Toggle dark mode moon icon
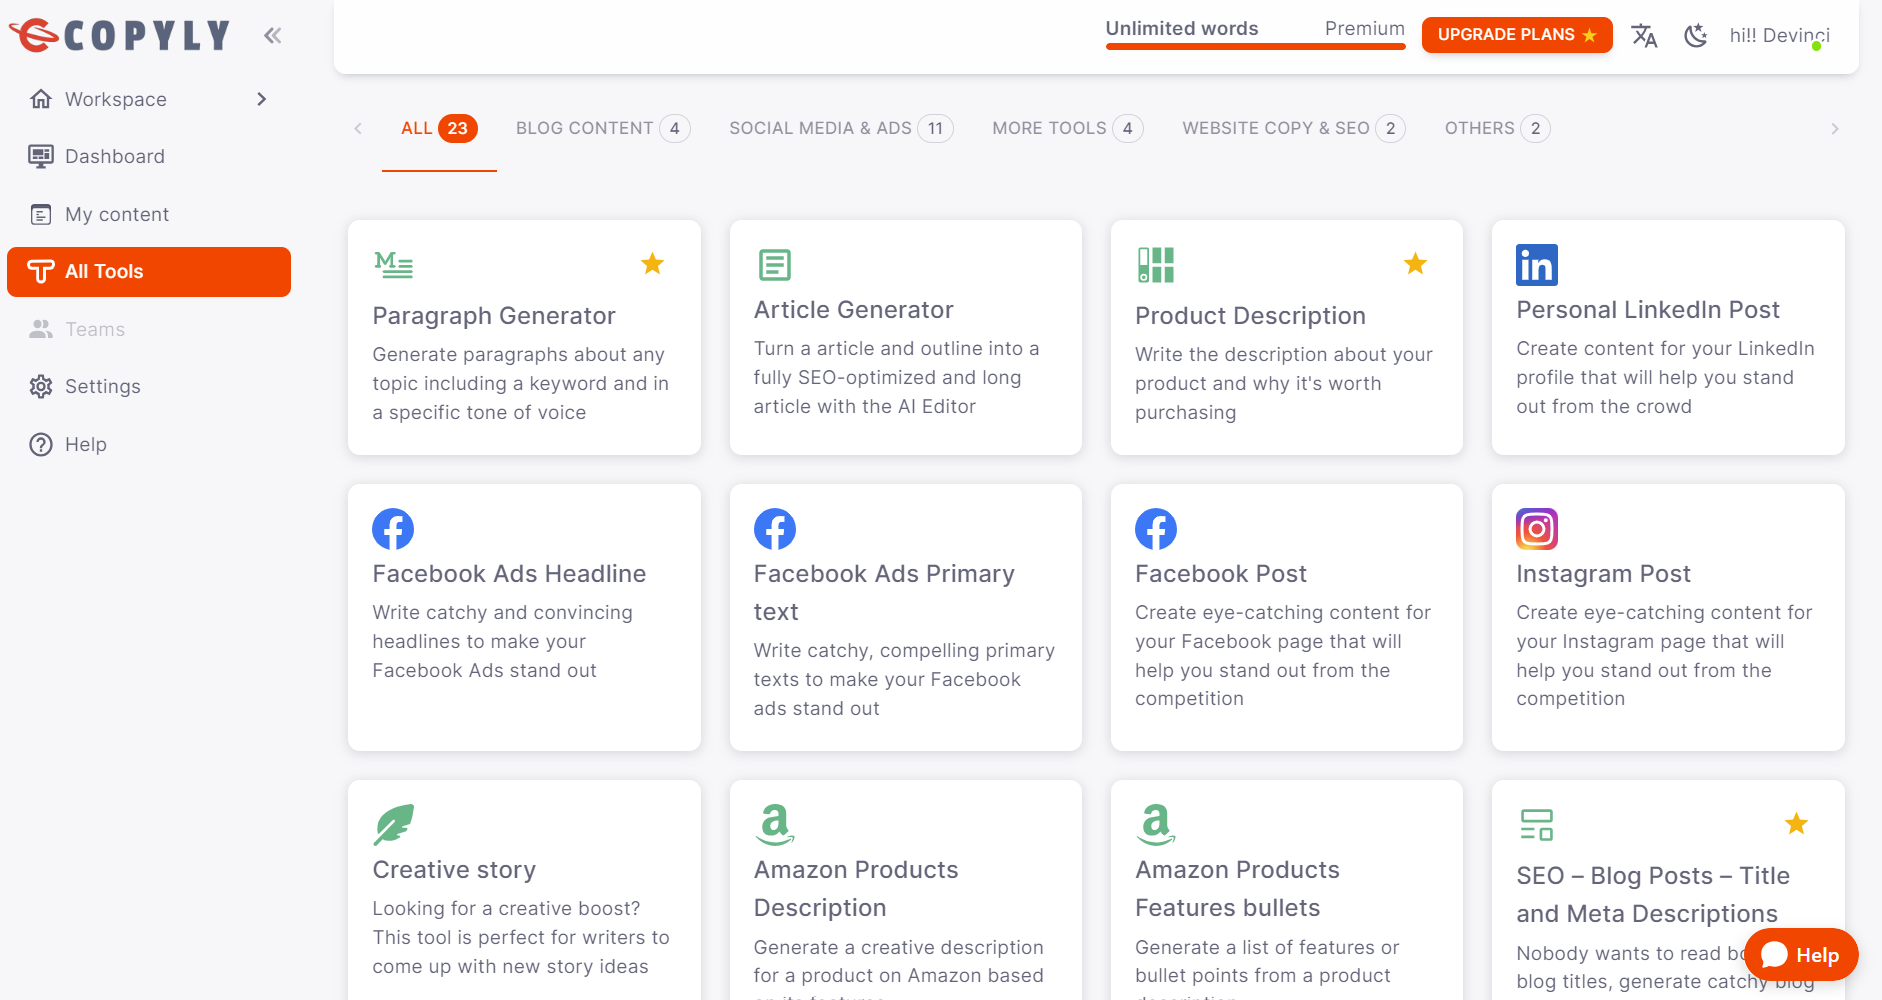The width and height of the screenshot is (1882, 1000). pos(1695,36)
